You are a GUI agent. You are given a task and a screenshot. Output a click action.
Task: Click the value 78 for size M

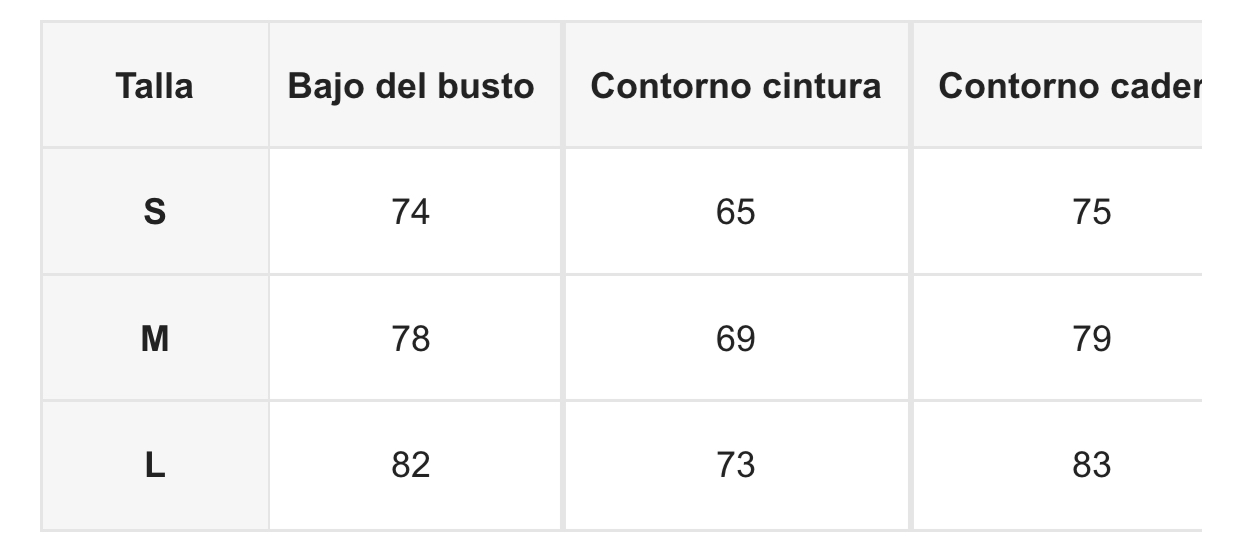click(x=411, y=339)
